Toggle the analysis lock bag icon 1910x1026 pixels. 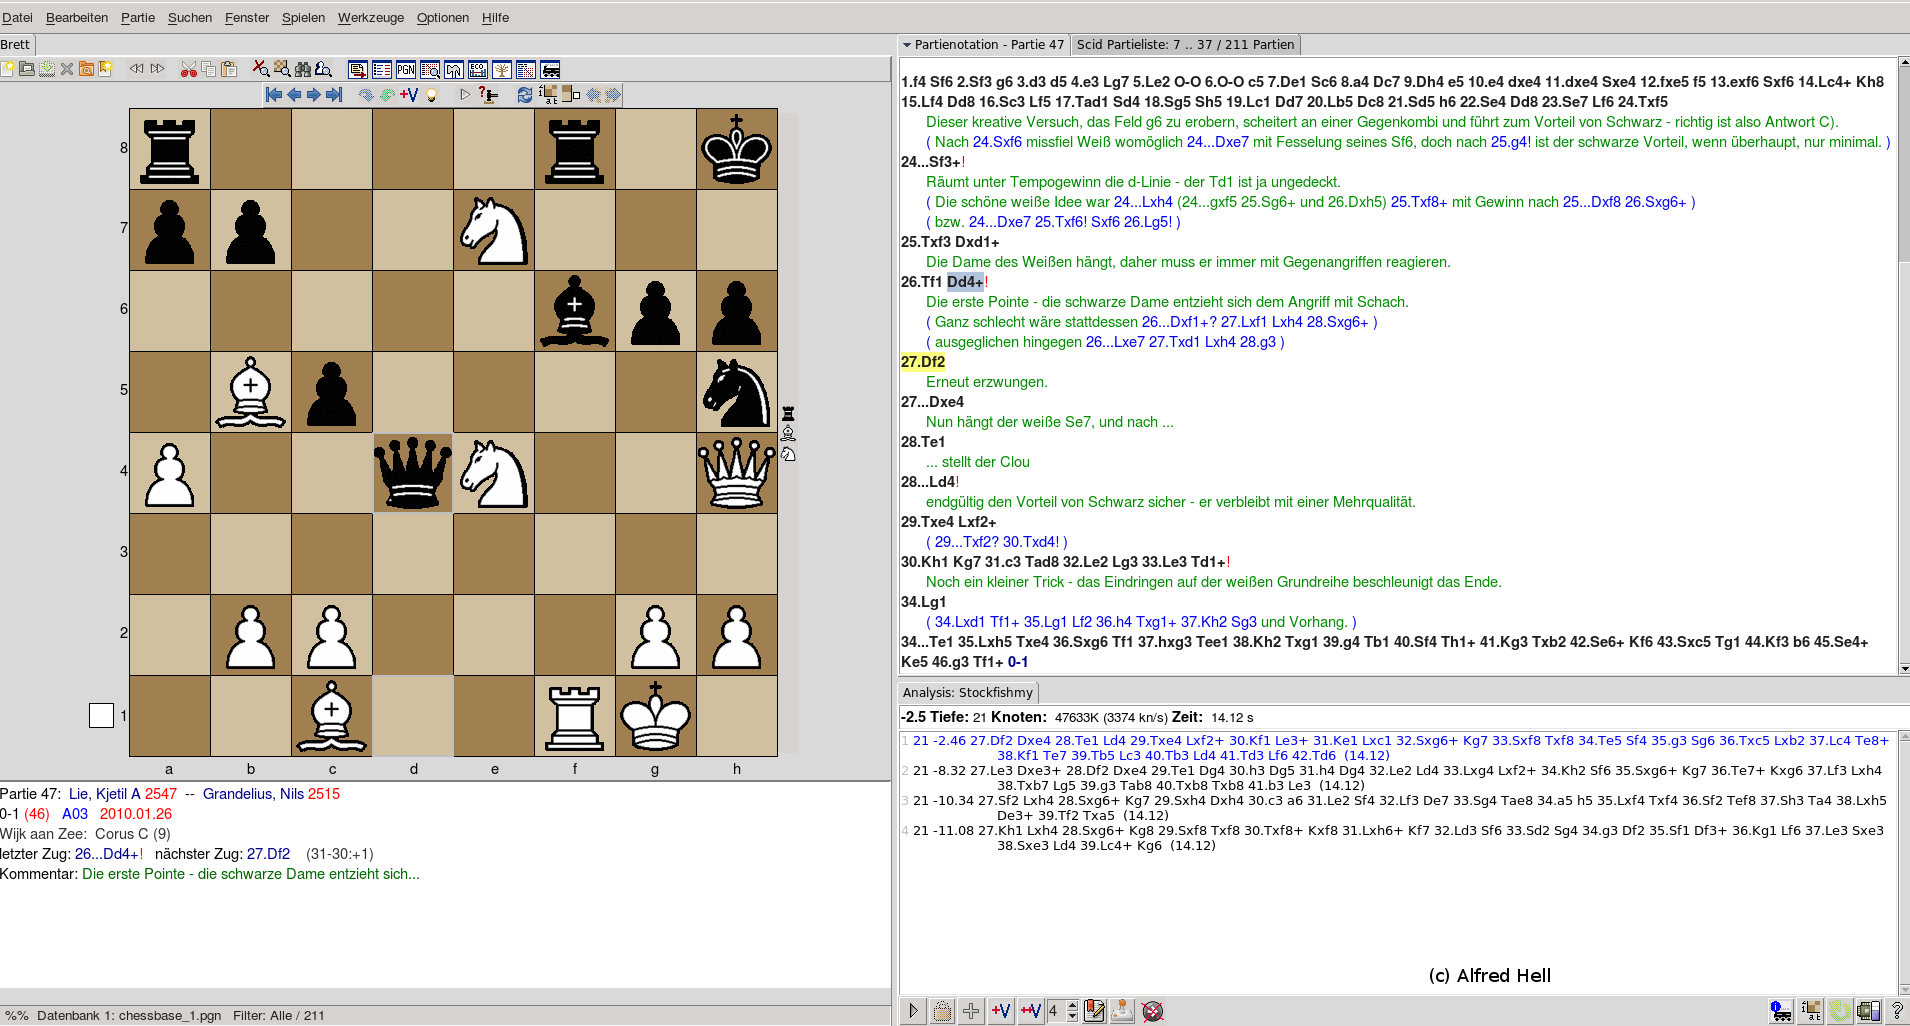pos(942,1011)
